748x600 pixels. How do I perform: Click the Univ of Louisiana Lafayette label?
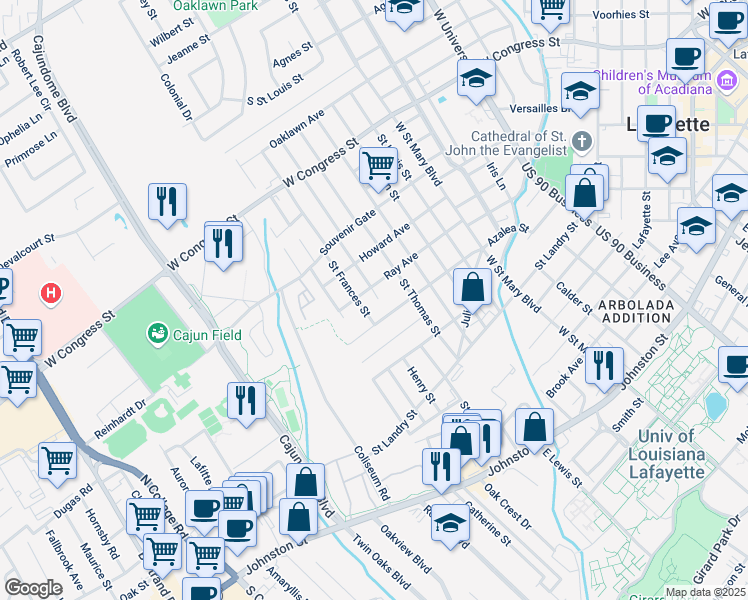pyautogui.click(x=666, y=454)
